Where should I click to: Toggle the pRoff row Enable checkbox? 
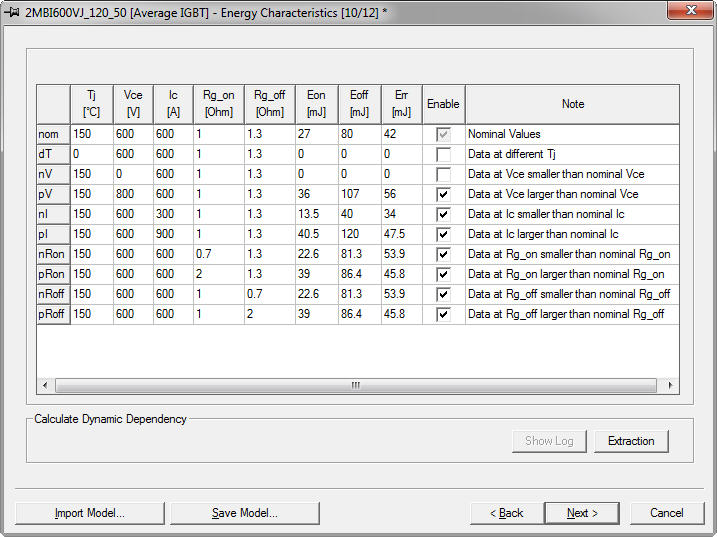tap(443, 314)
